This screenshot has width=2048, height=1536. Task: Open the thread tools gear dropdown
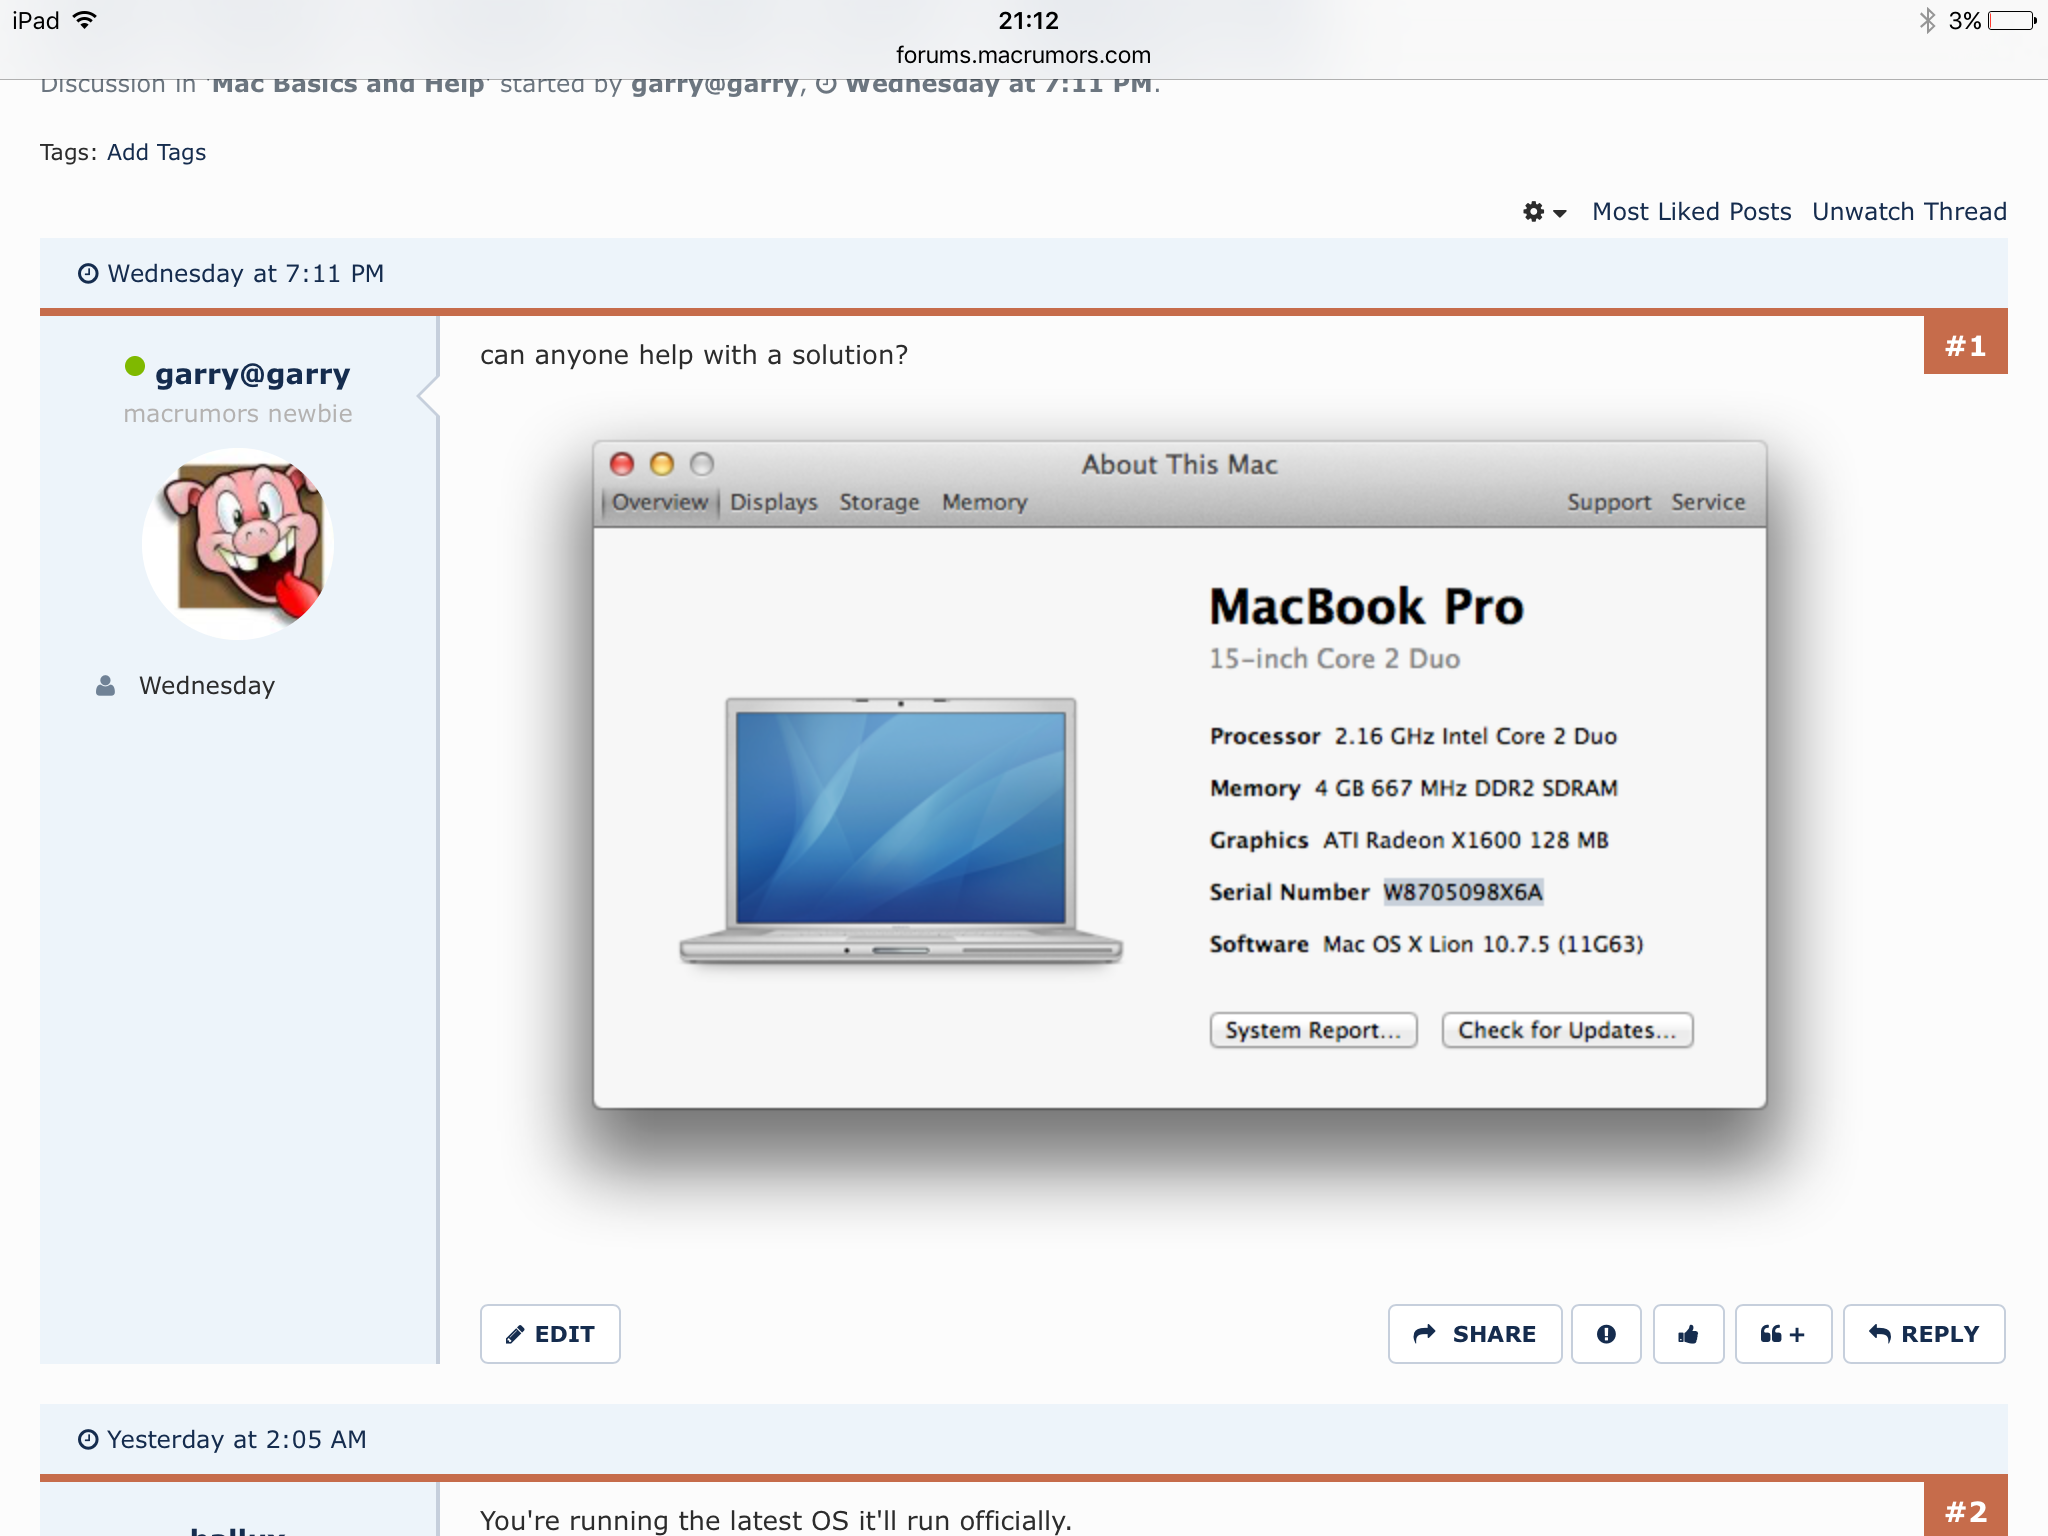pos(1544,212)
